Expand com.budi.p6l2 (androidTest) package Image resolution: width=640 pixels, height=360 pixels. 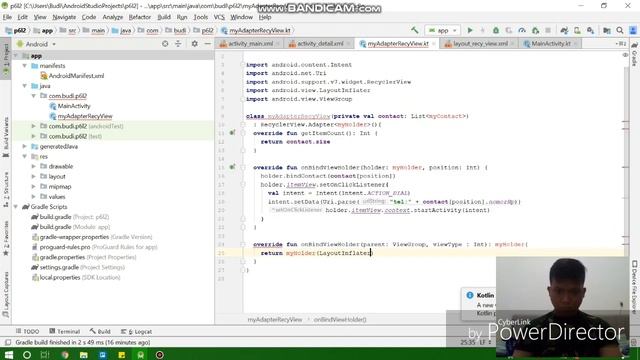(33, 126)
